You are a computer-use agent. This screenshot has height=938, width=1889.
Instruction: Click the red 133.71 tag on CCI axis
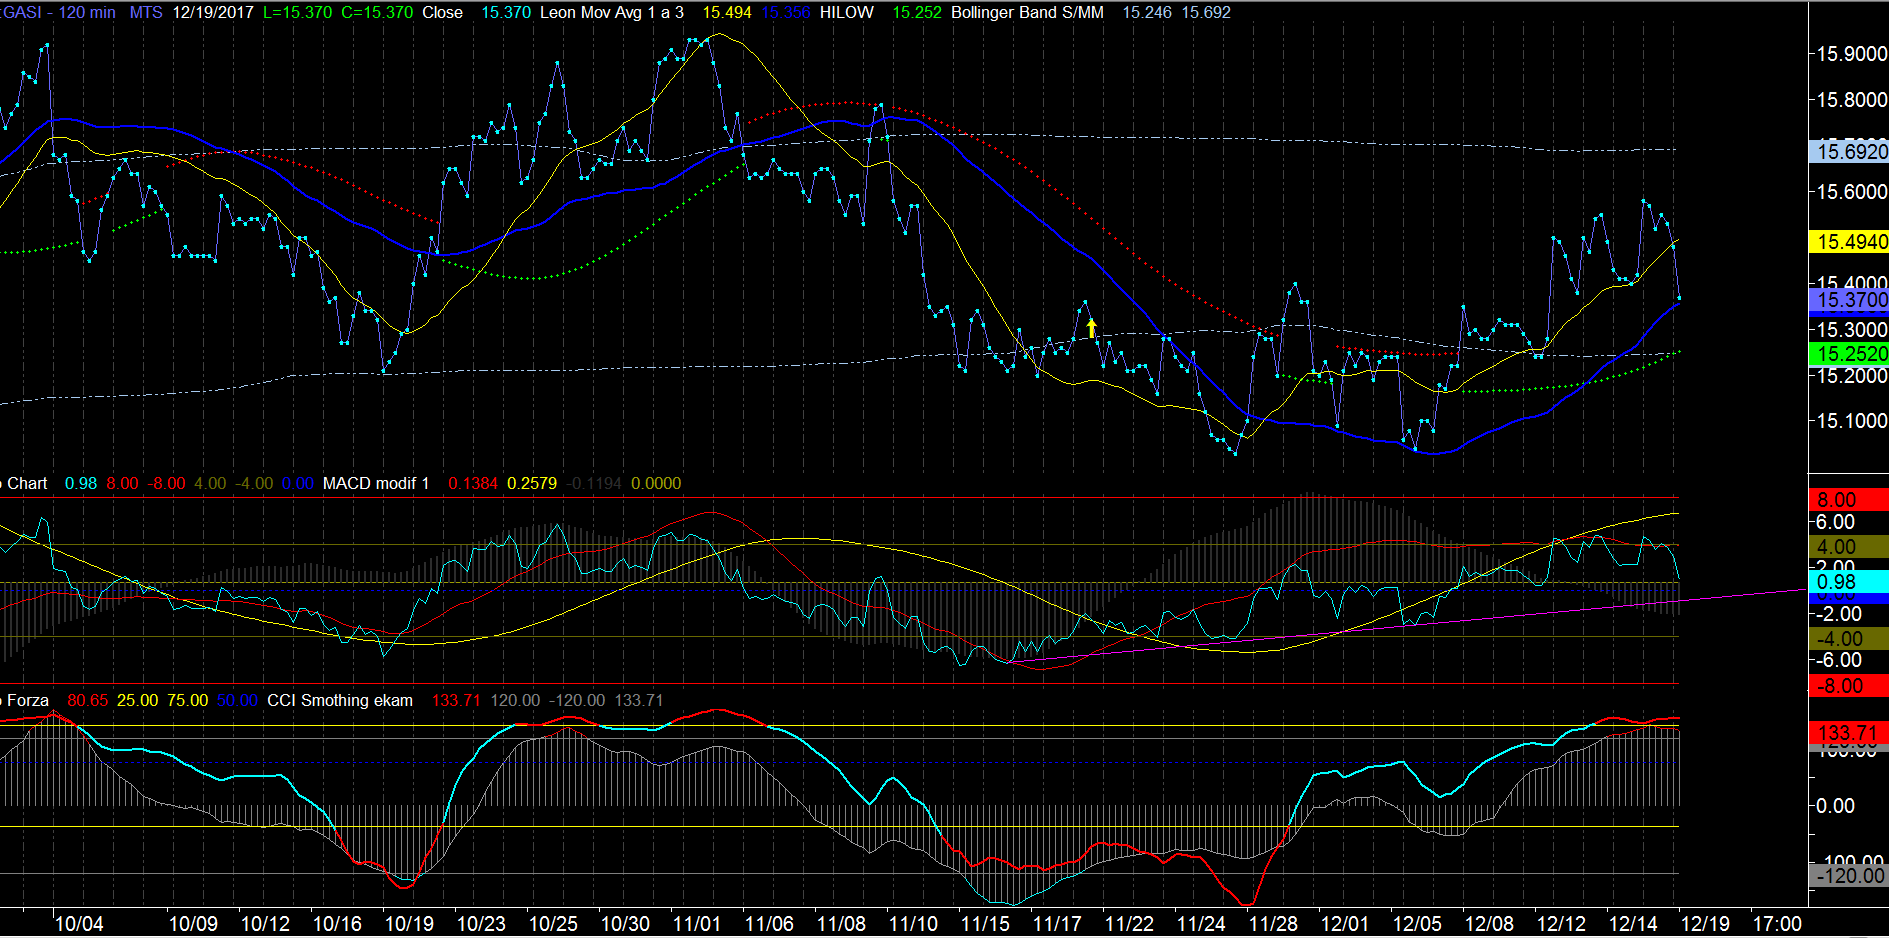(x=1849, y=733)
